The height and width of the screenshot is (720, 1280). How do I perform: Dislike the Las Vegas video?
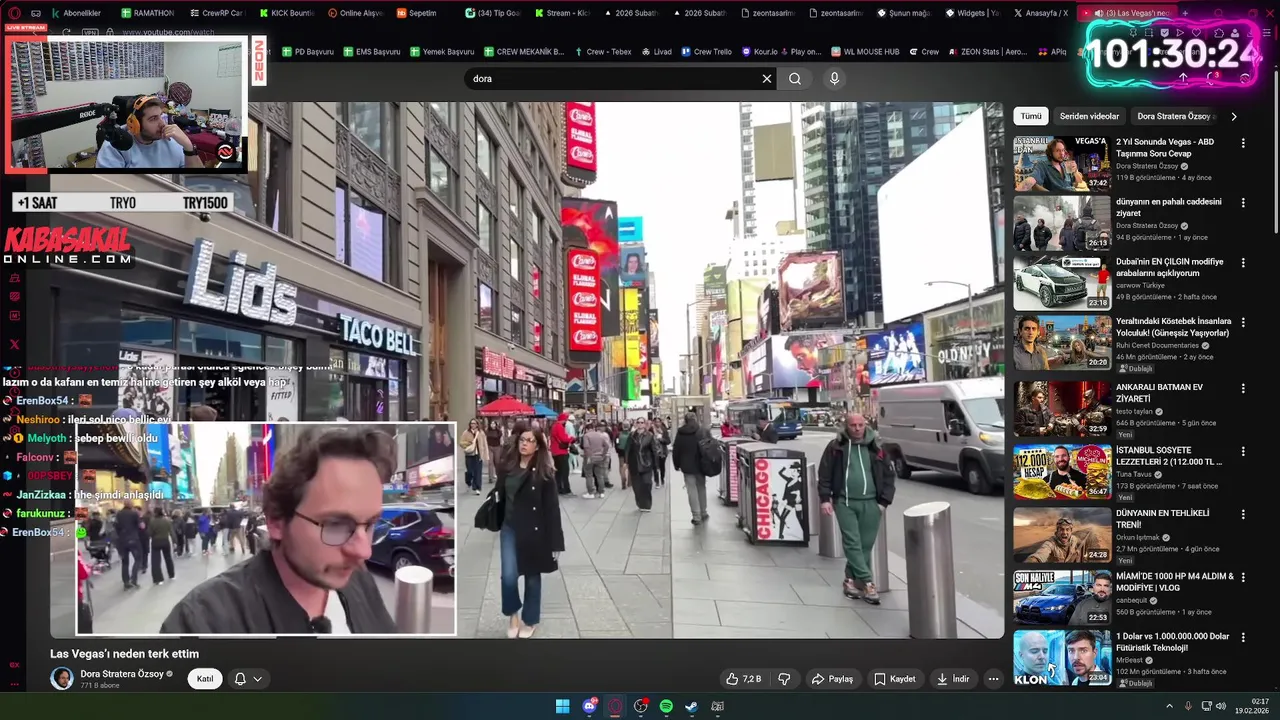784,679
